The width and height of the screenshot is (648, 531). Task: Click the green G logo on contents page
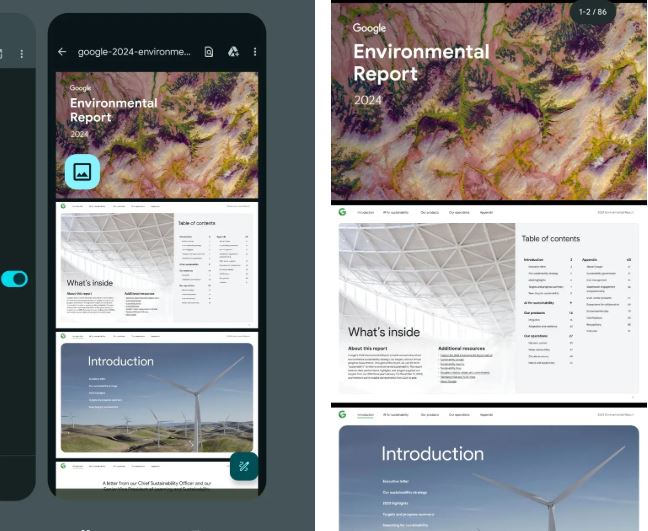tap(342, 213)
